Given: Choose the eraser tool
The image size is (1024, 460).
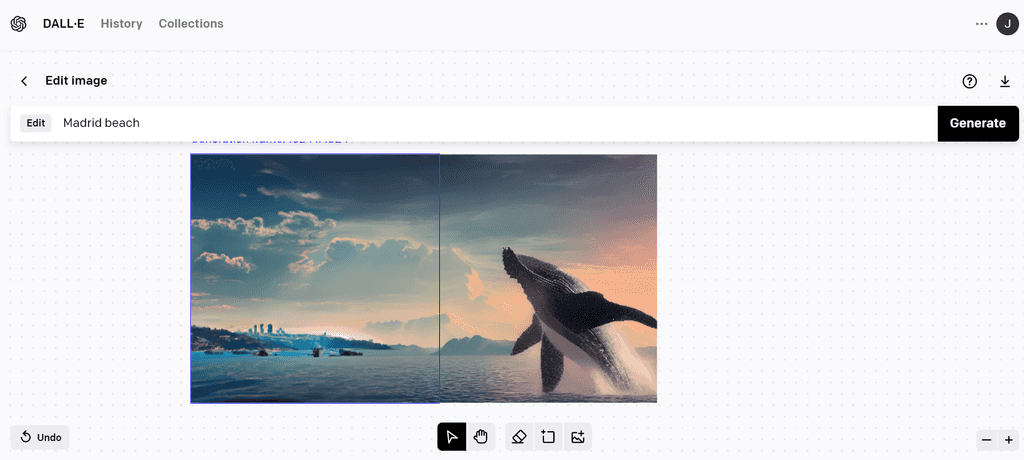Looking at the screenshot, I should pos(519,437).
